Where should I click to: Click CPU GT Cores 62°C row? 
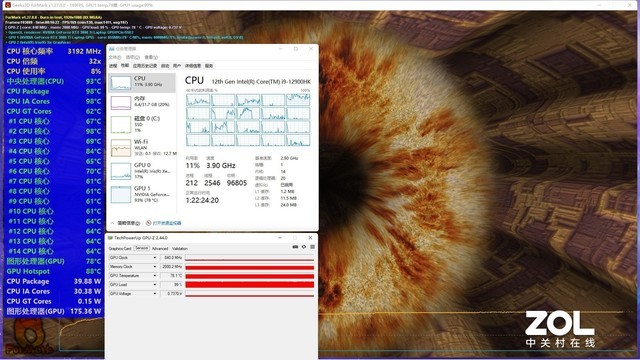click(x=53, y=111)
